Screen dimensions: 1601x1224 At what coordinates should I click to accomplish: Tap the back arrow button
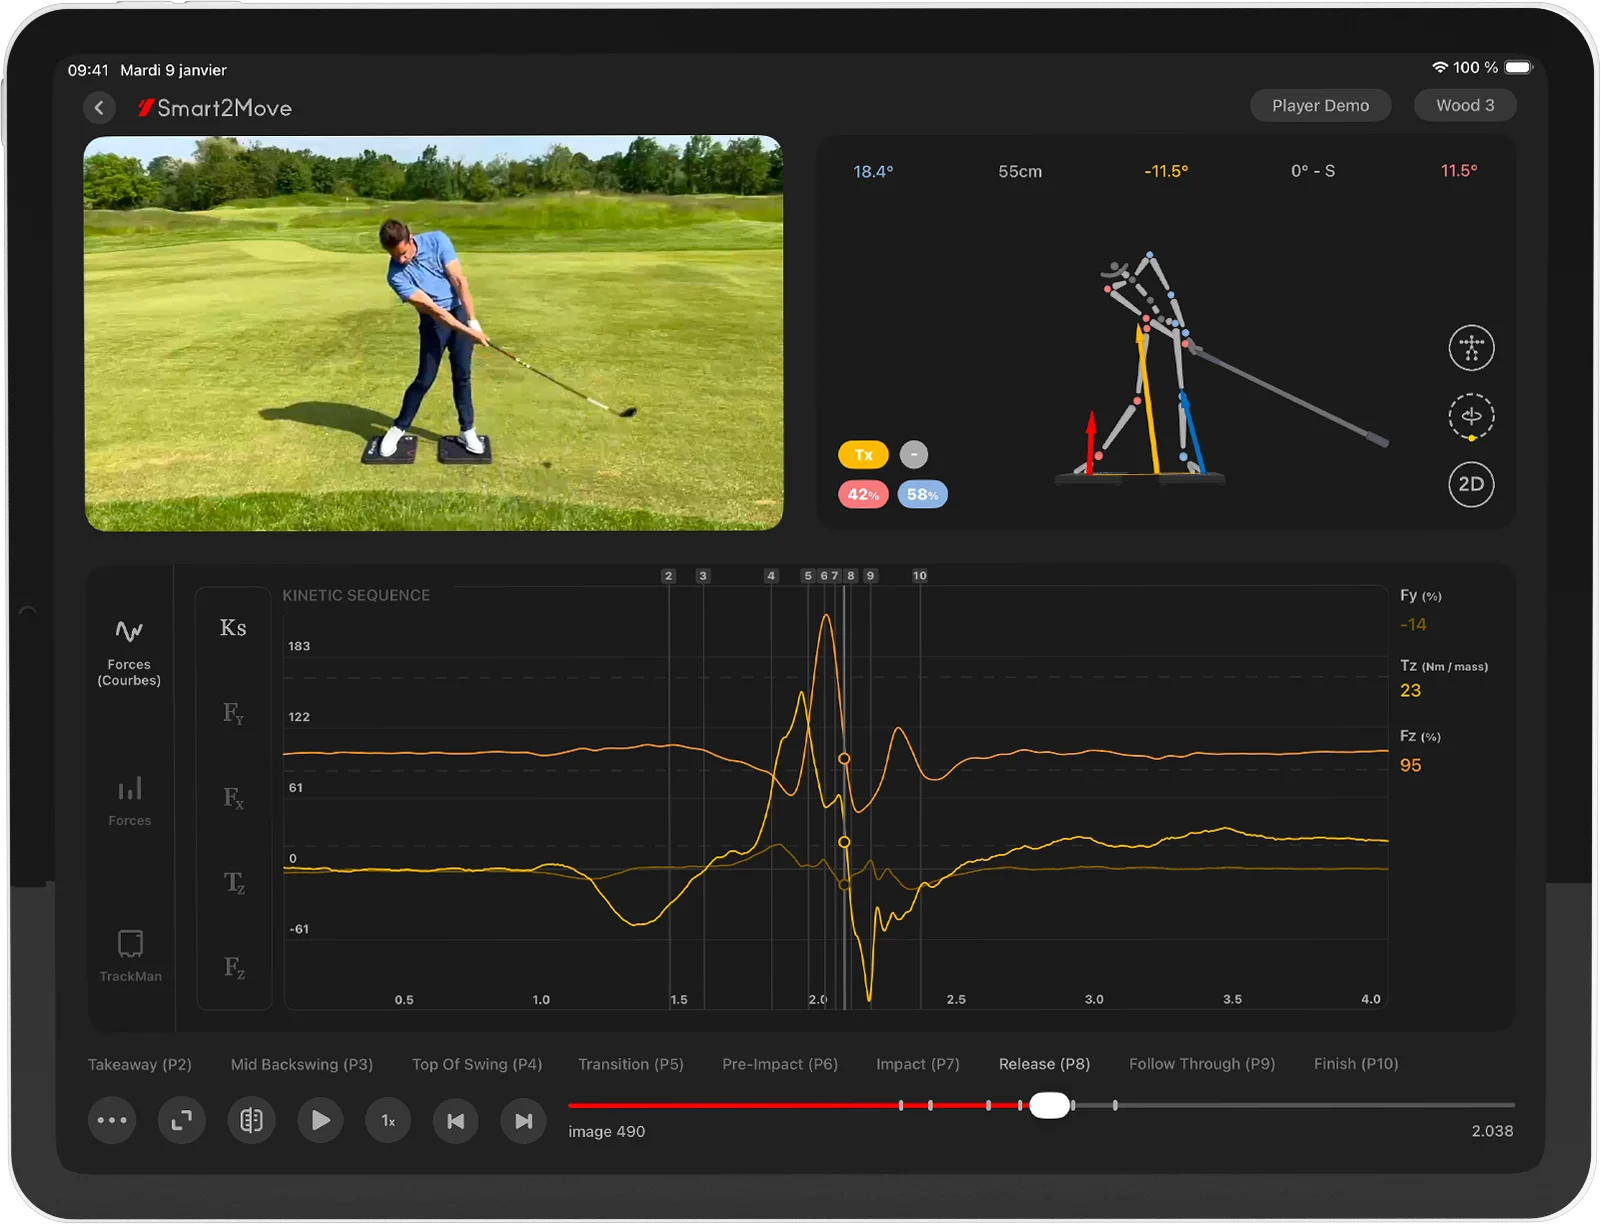pos(99,108)
